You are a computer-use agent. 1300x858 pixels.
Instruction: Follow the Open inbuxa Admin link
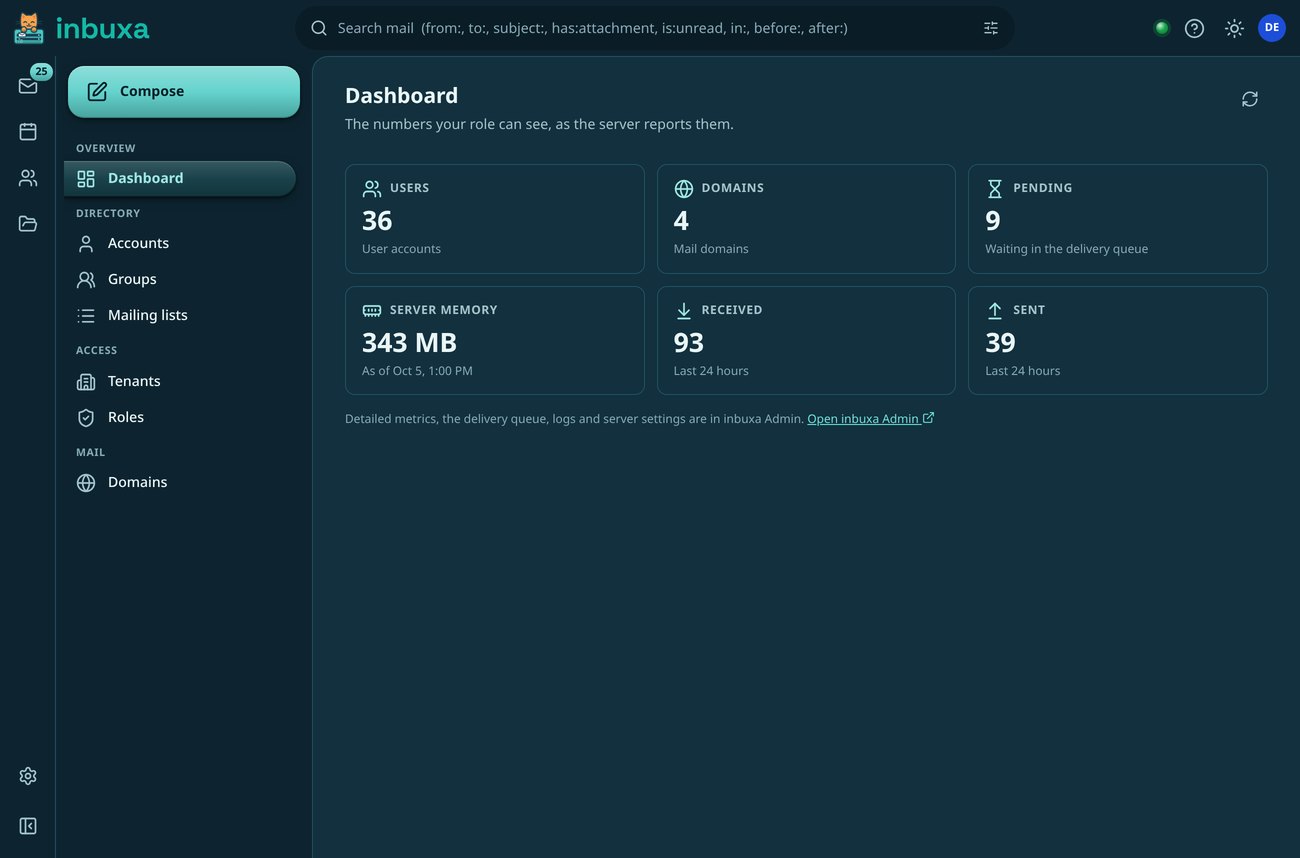tap(871, 419)
